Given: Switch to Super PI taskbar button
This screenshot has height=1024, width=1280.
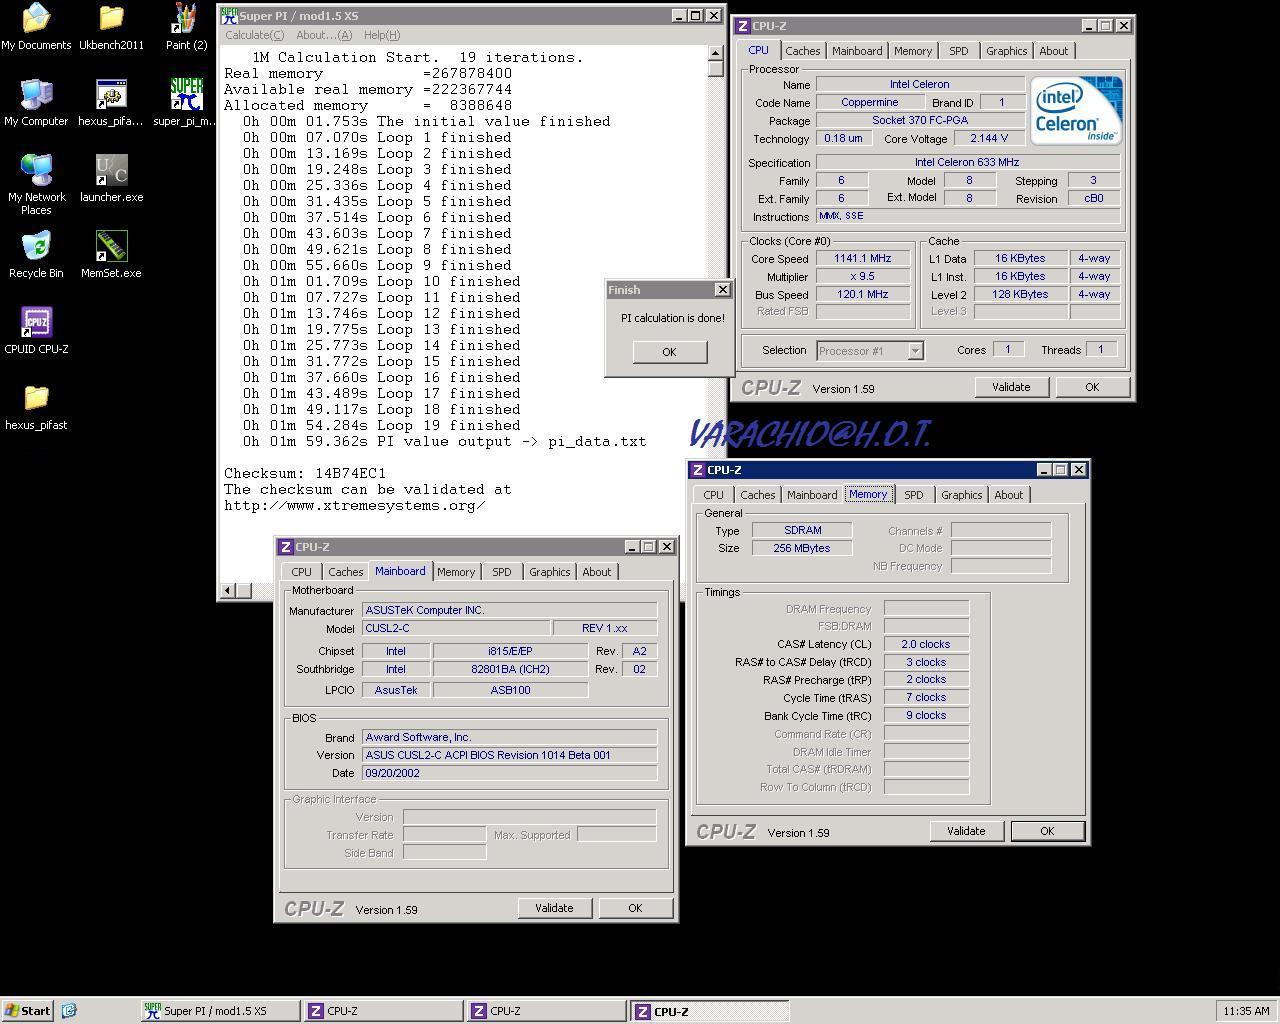Looking at the screenshot, I should [x=220, y=1011].
